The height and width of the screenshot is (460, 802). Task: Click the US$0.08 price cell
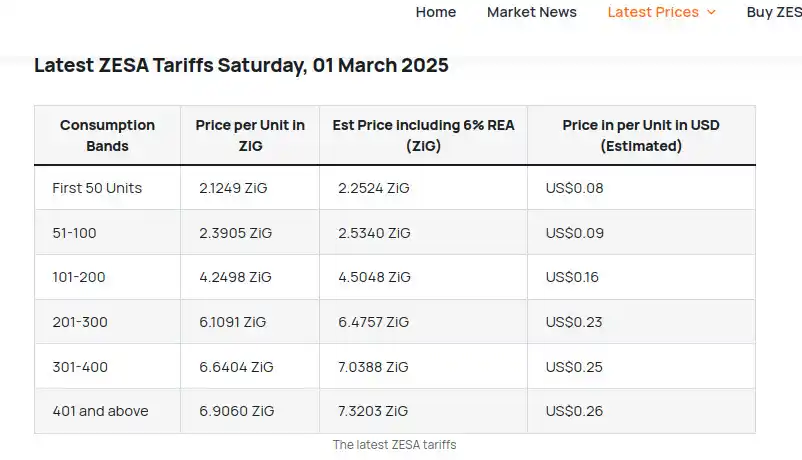[x=641, y=188]
